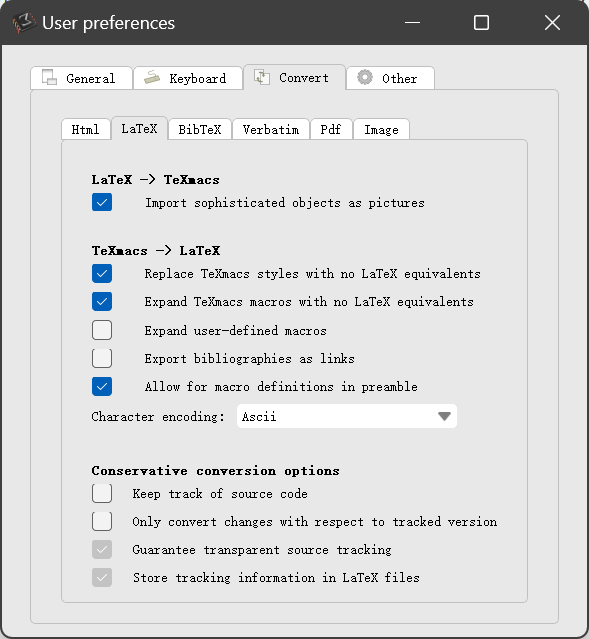This screenshot has width=589, height=639.
Task: Enable Expand user-defined macros
Action: coord(102,330)
